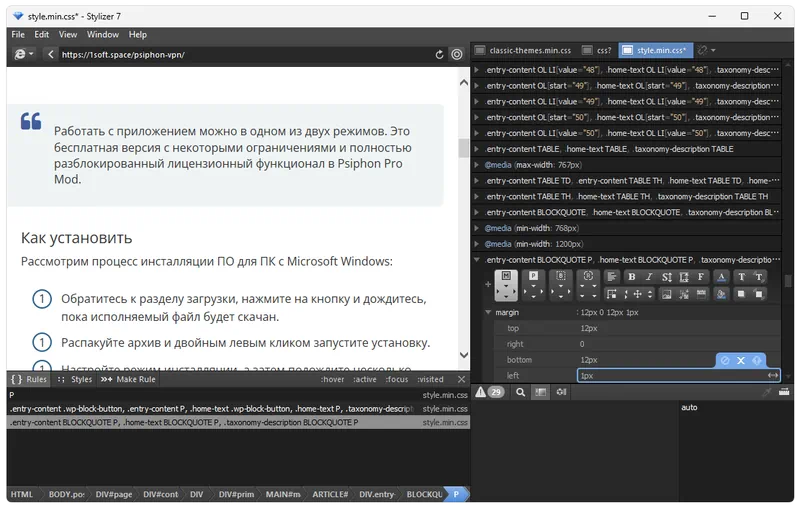Expand the .entry-content TABLE rule
800x508 pixels.
[477, 149]
